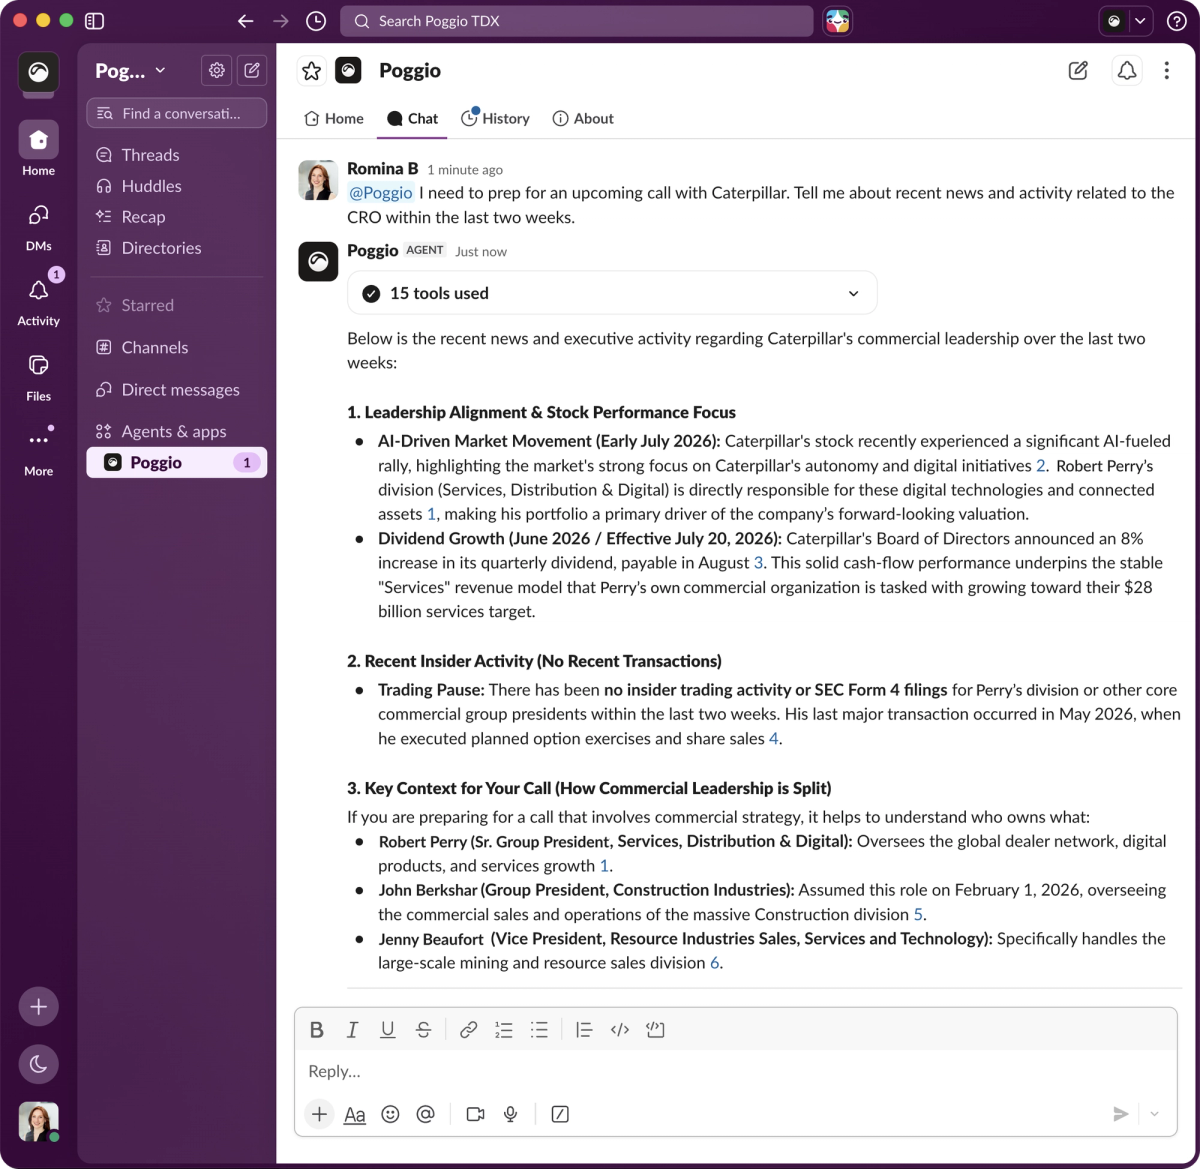Viewport: 1200px width, 1169px height.
Task: Toggle underline formatting
Action: pyautogui.click(x=388, y=1030)
